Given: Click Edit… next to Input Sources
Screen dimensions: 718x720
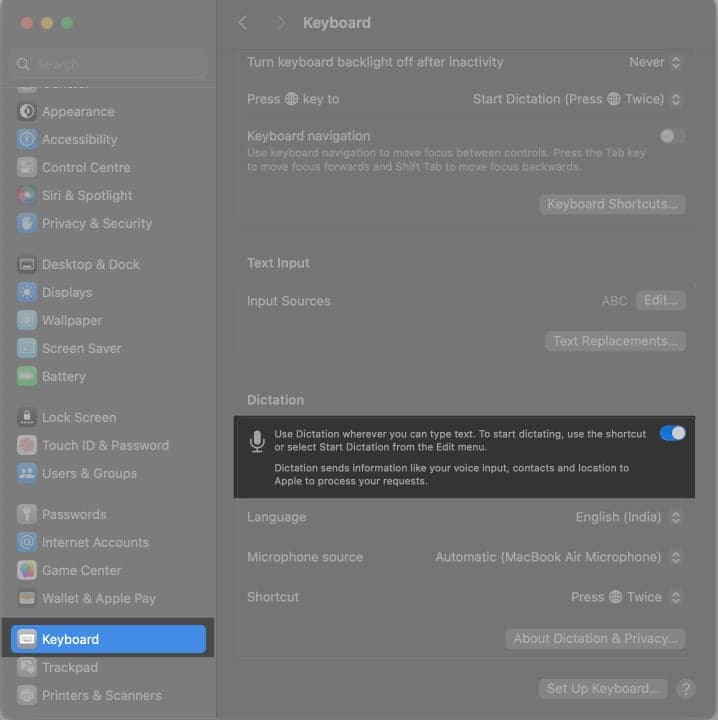Looking at the screenshot, I should point(661,300).
